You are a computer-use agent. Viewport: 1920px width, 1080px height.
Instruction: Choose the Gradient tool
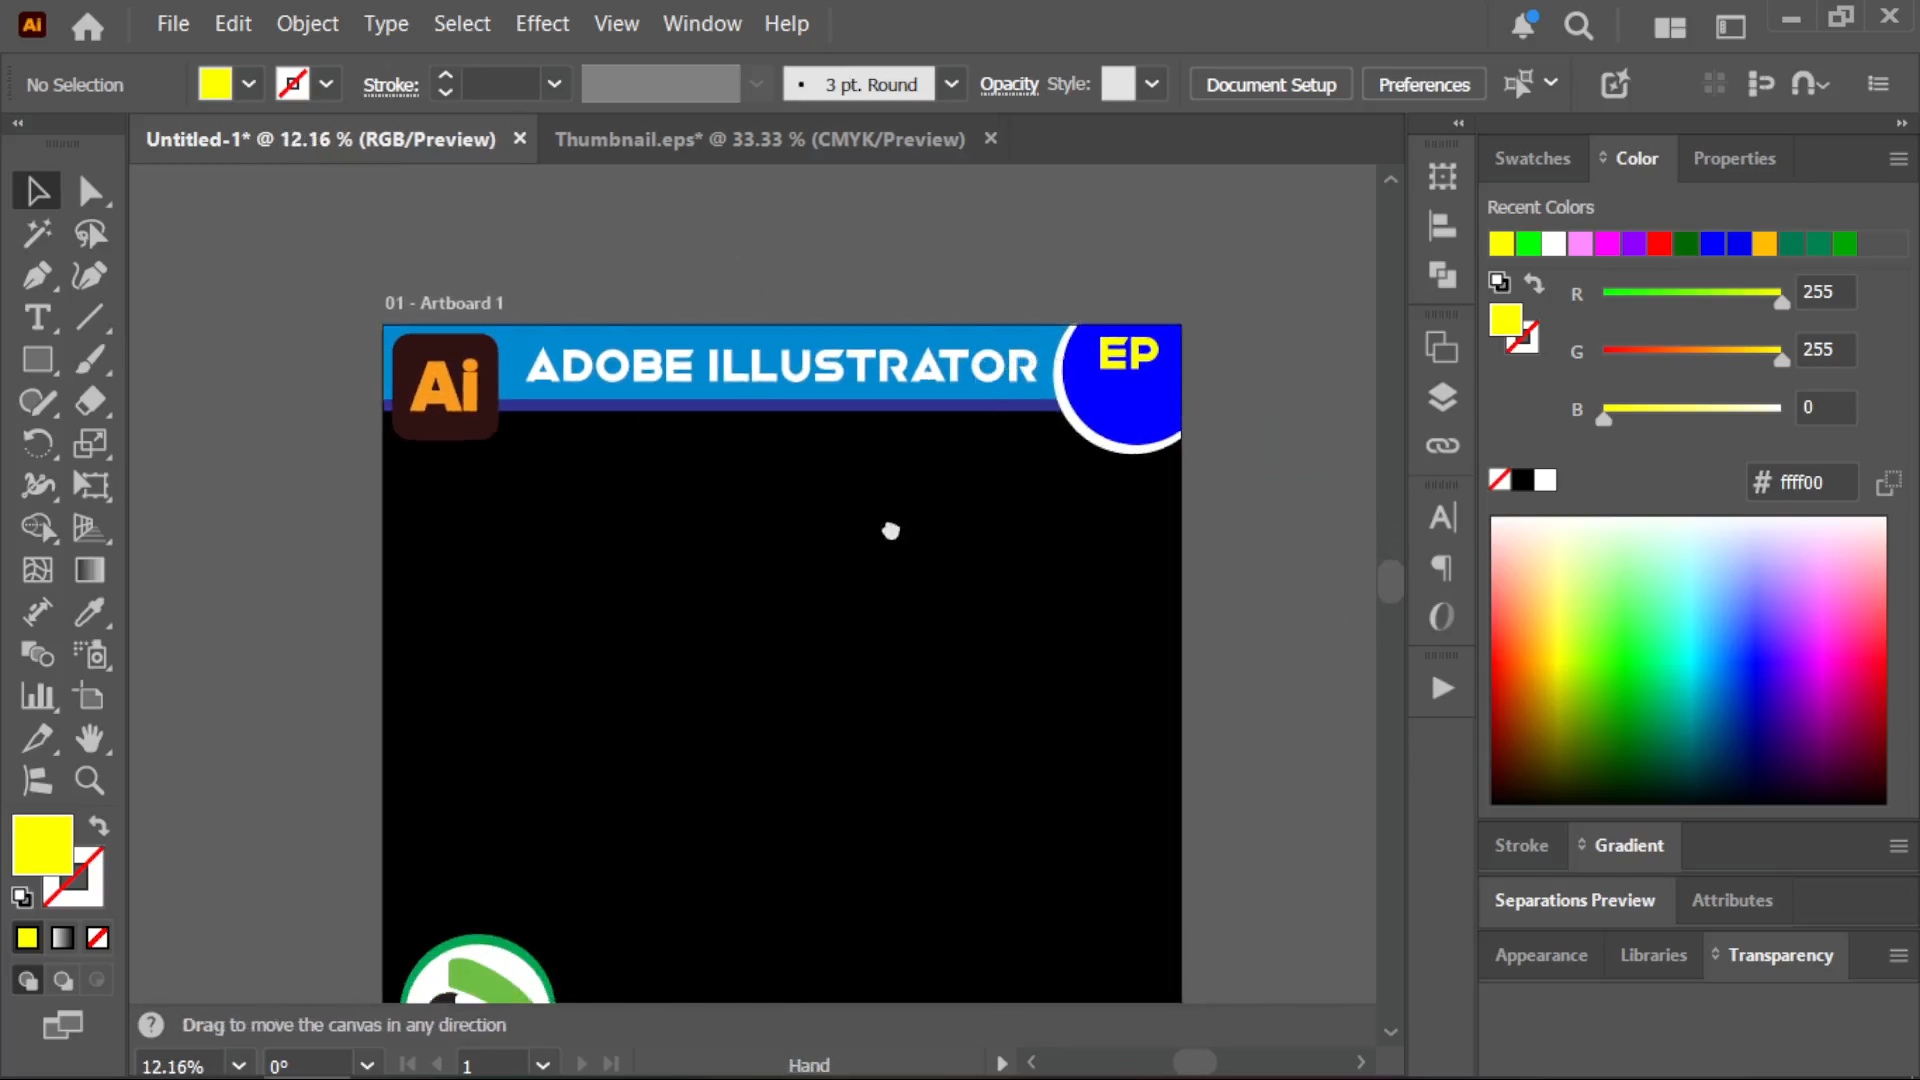pyautogui.click(x=90, y=570)
